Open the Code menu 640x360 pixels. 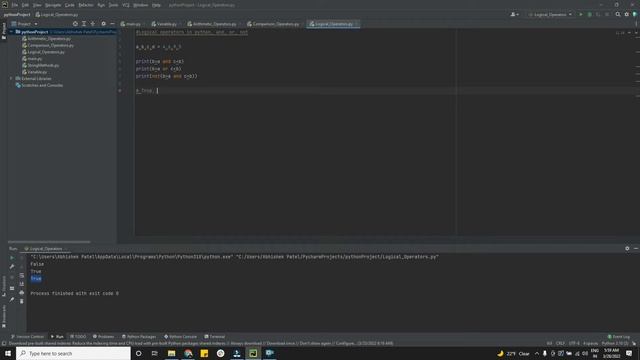[x=70, y=5]
